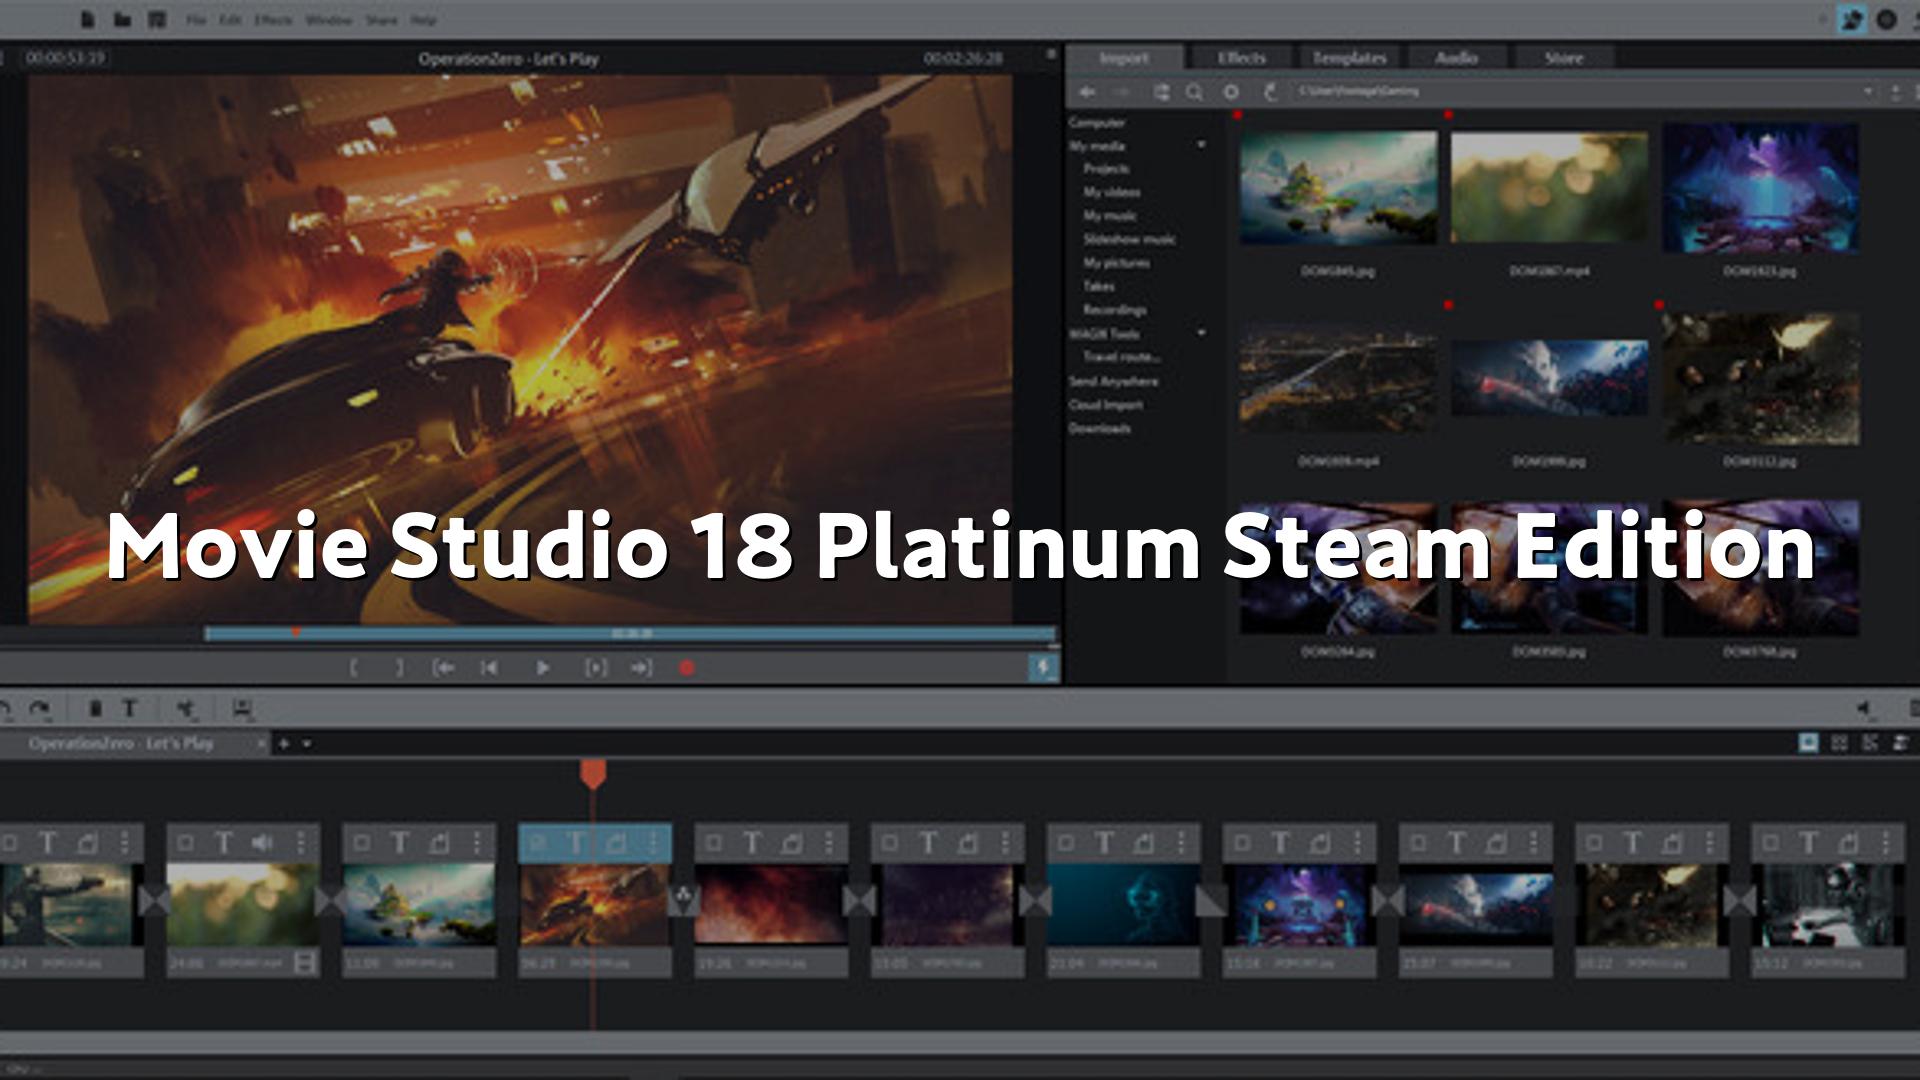
Task: Switch to the Templates tab
Action: coord(1350,58)
